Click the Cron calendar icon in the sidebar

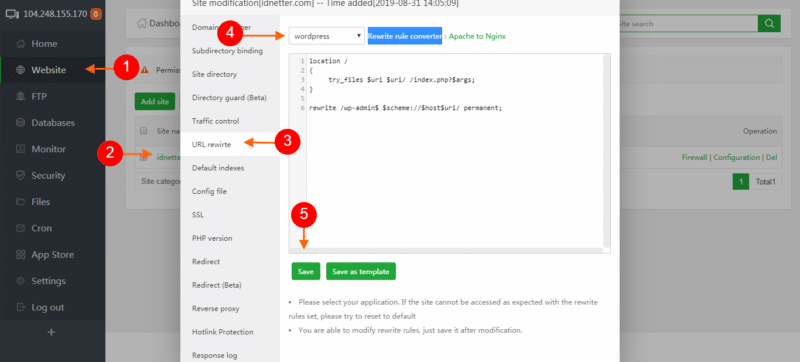pos(20,228)
